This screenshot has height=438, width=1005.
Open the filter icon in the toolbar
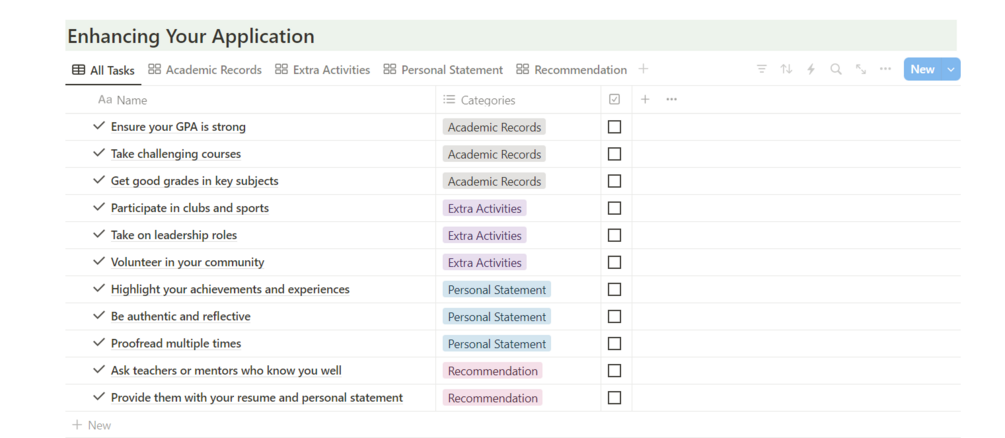(x=762, y=69)
